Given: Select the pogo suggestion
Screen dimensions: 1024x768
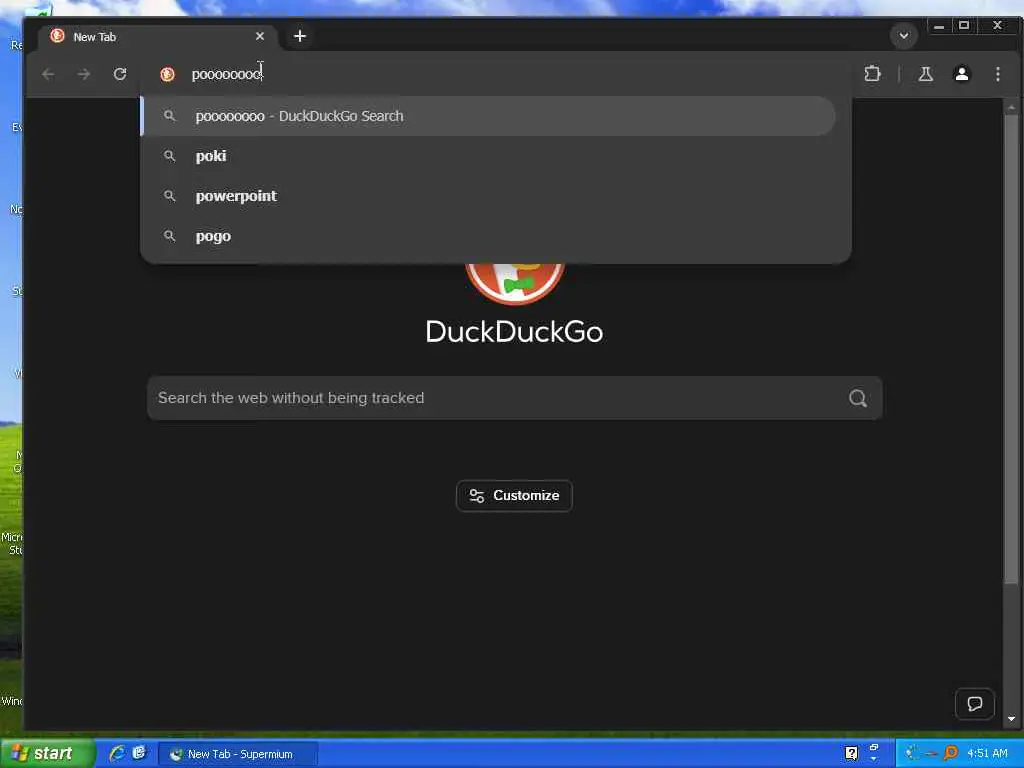Looking at the screenshot, I should pos(488,236).
